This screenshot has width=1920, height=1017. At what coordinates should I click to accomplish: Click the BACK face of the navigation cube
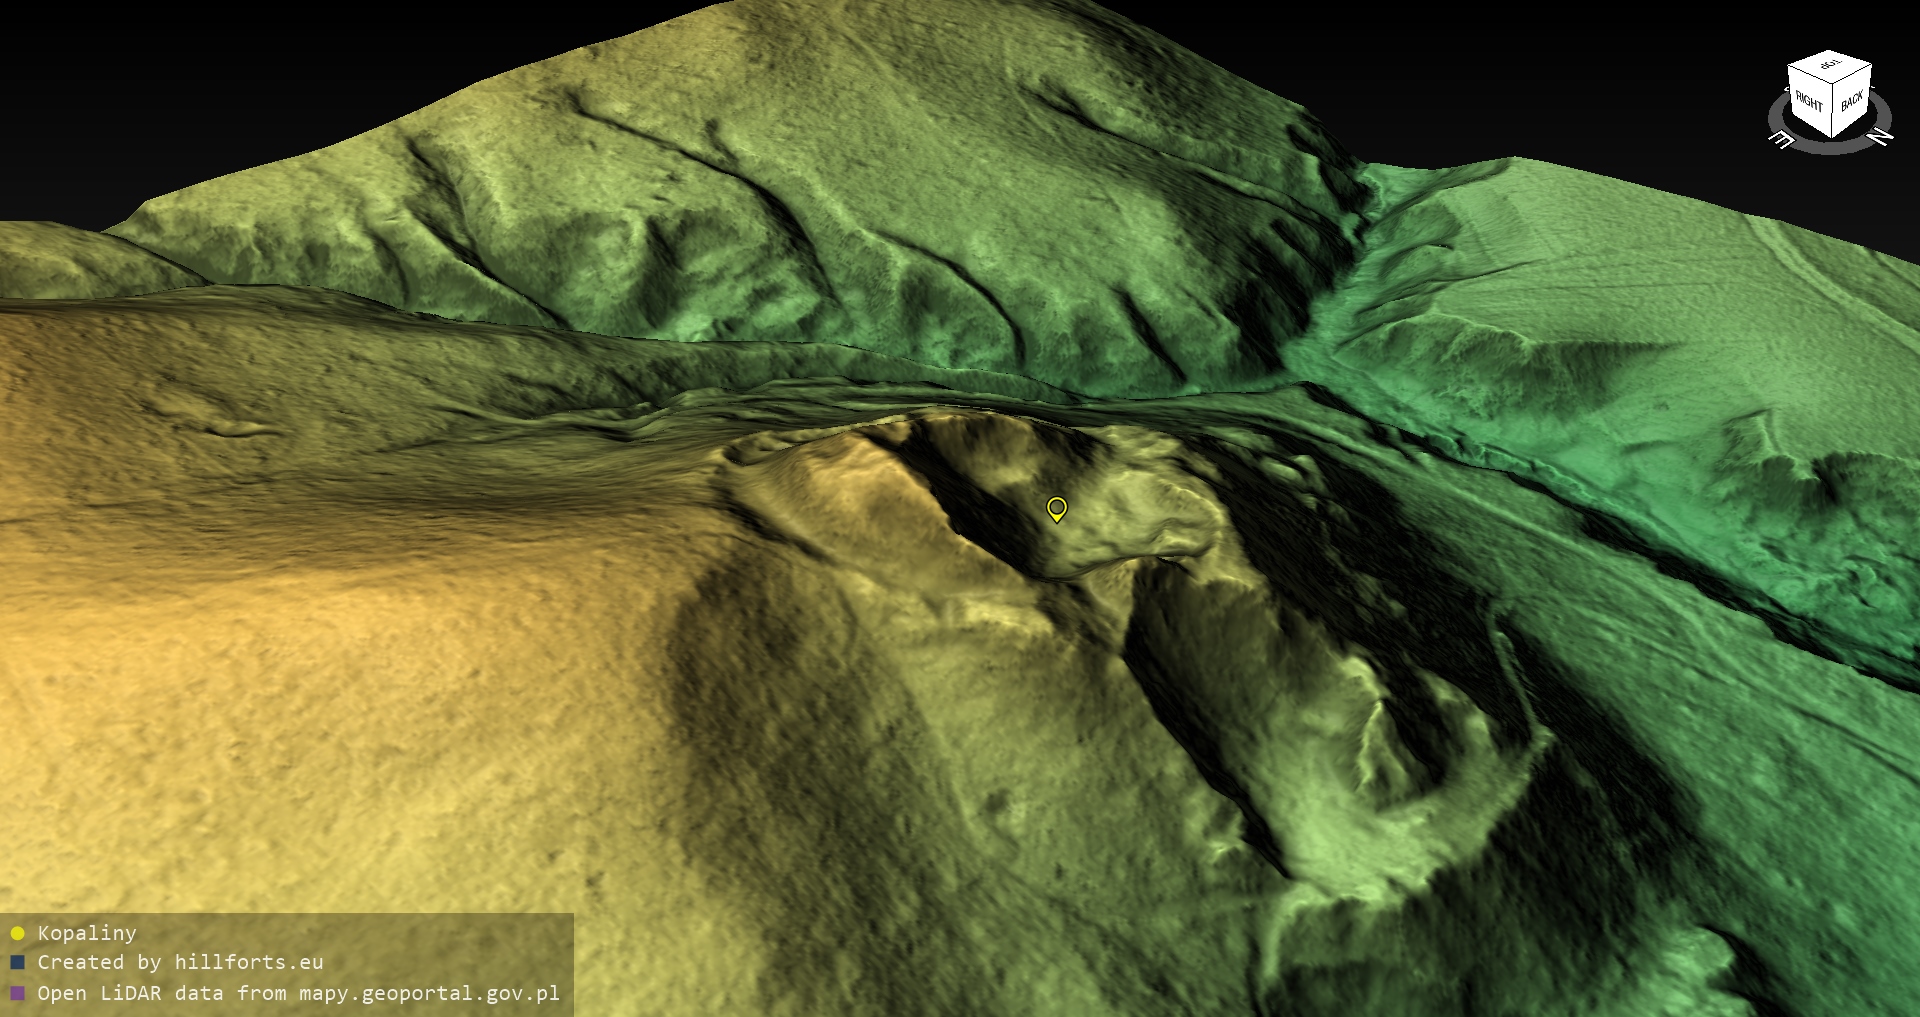point(1852,100)
